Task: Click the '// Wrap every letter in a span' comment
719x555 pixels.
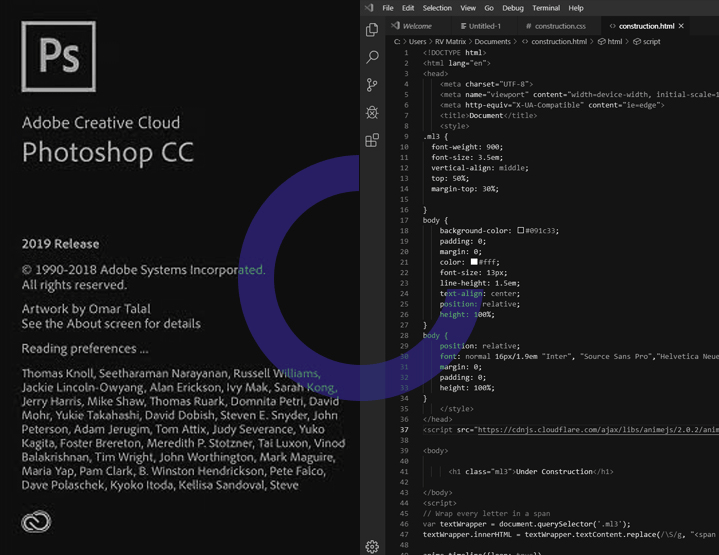Action: click(486, 513)
